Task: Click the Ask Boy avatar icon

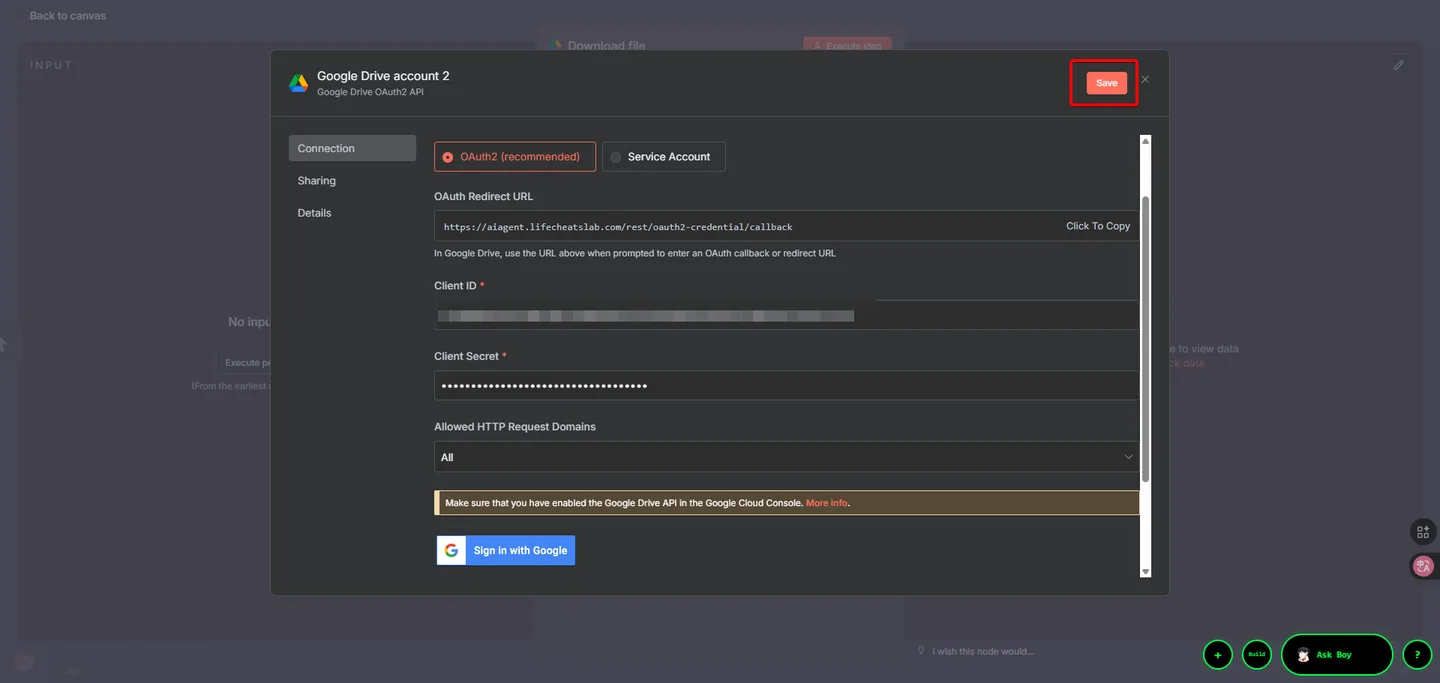Action: 1304,655
